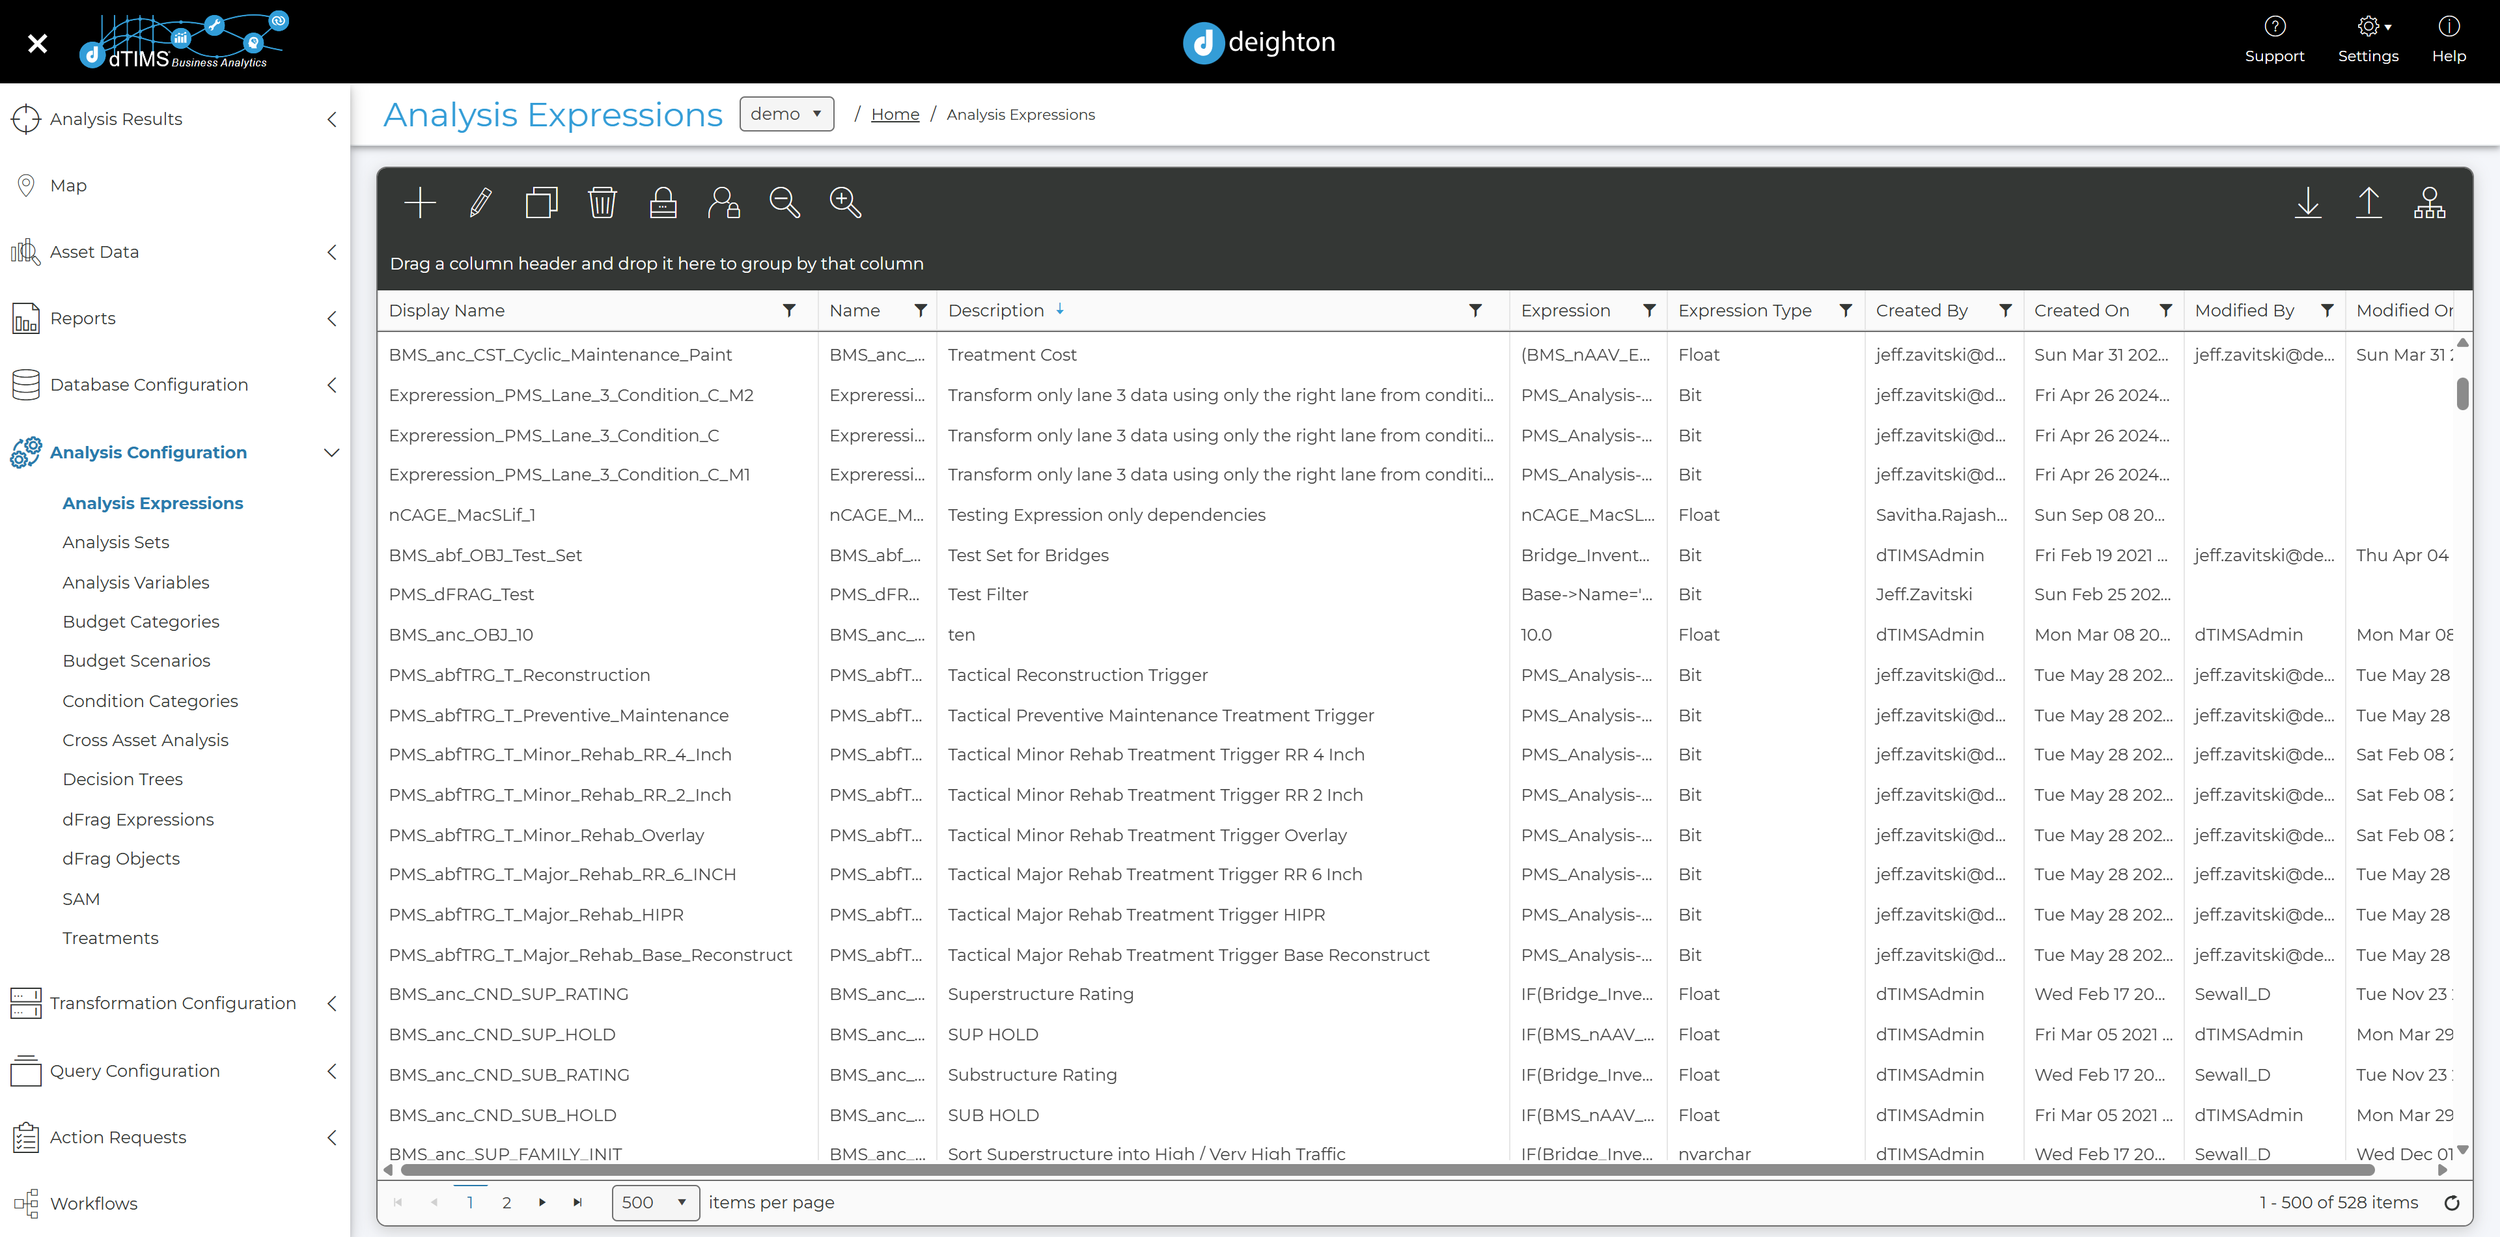Open the 500 items per page dropdown
2500x1237 pixels.
[655, 1202]
